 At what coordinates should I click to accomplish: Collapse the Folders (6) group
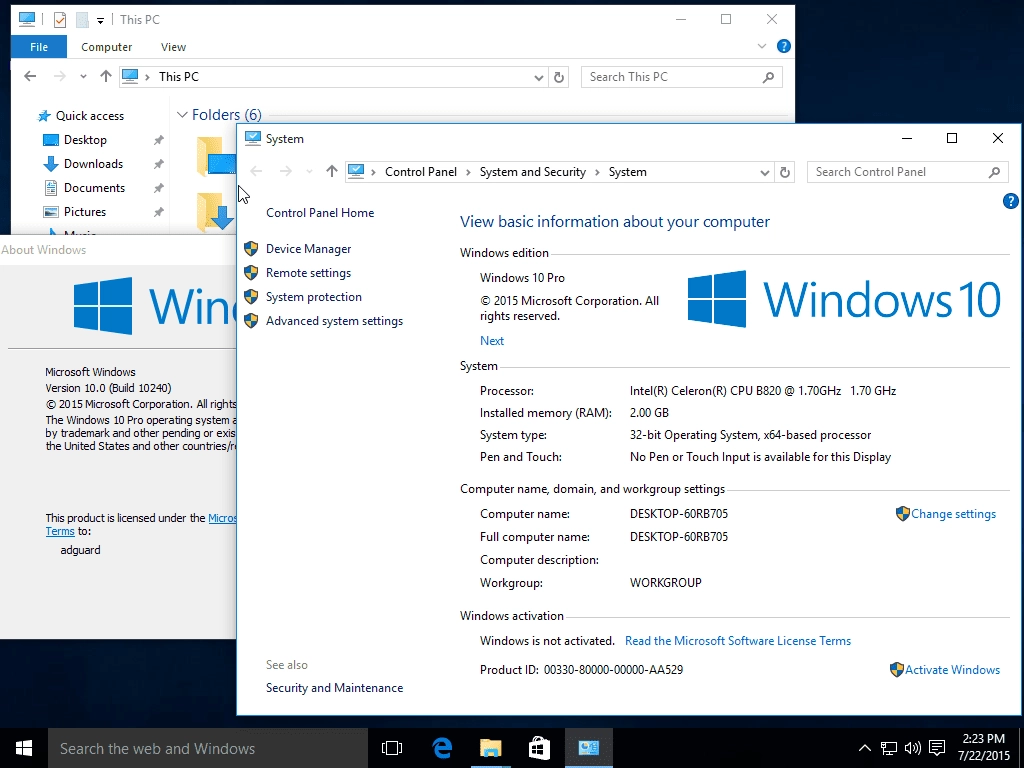(x=182, y=115)
